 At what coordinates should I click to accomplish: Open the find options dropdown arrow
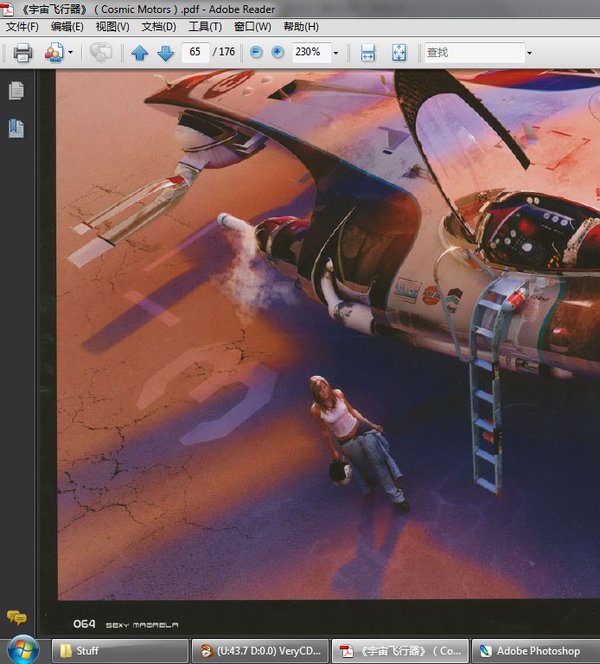tap(529, 53)
